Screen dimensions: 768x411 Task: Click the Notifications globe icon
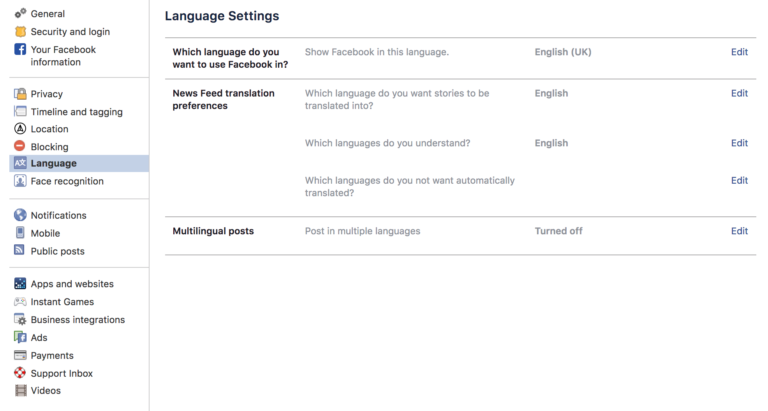tap(20, 215)
